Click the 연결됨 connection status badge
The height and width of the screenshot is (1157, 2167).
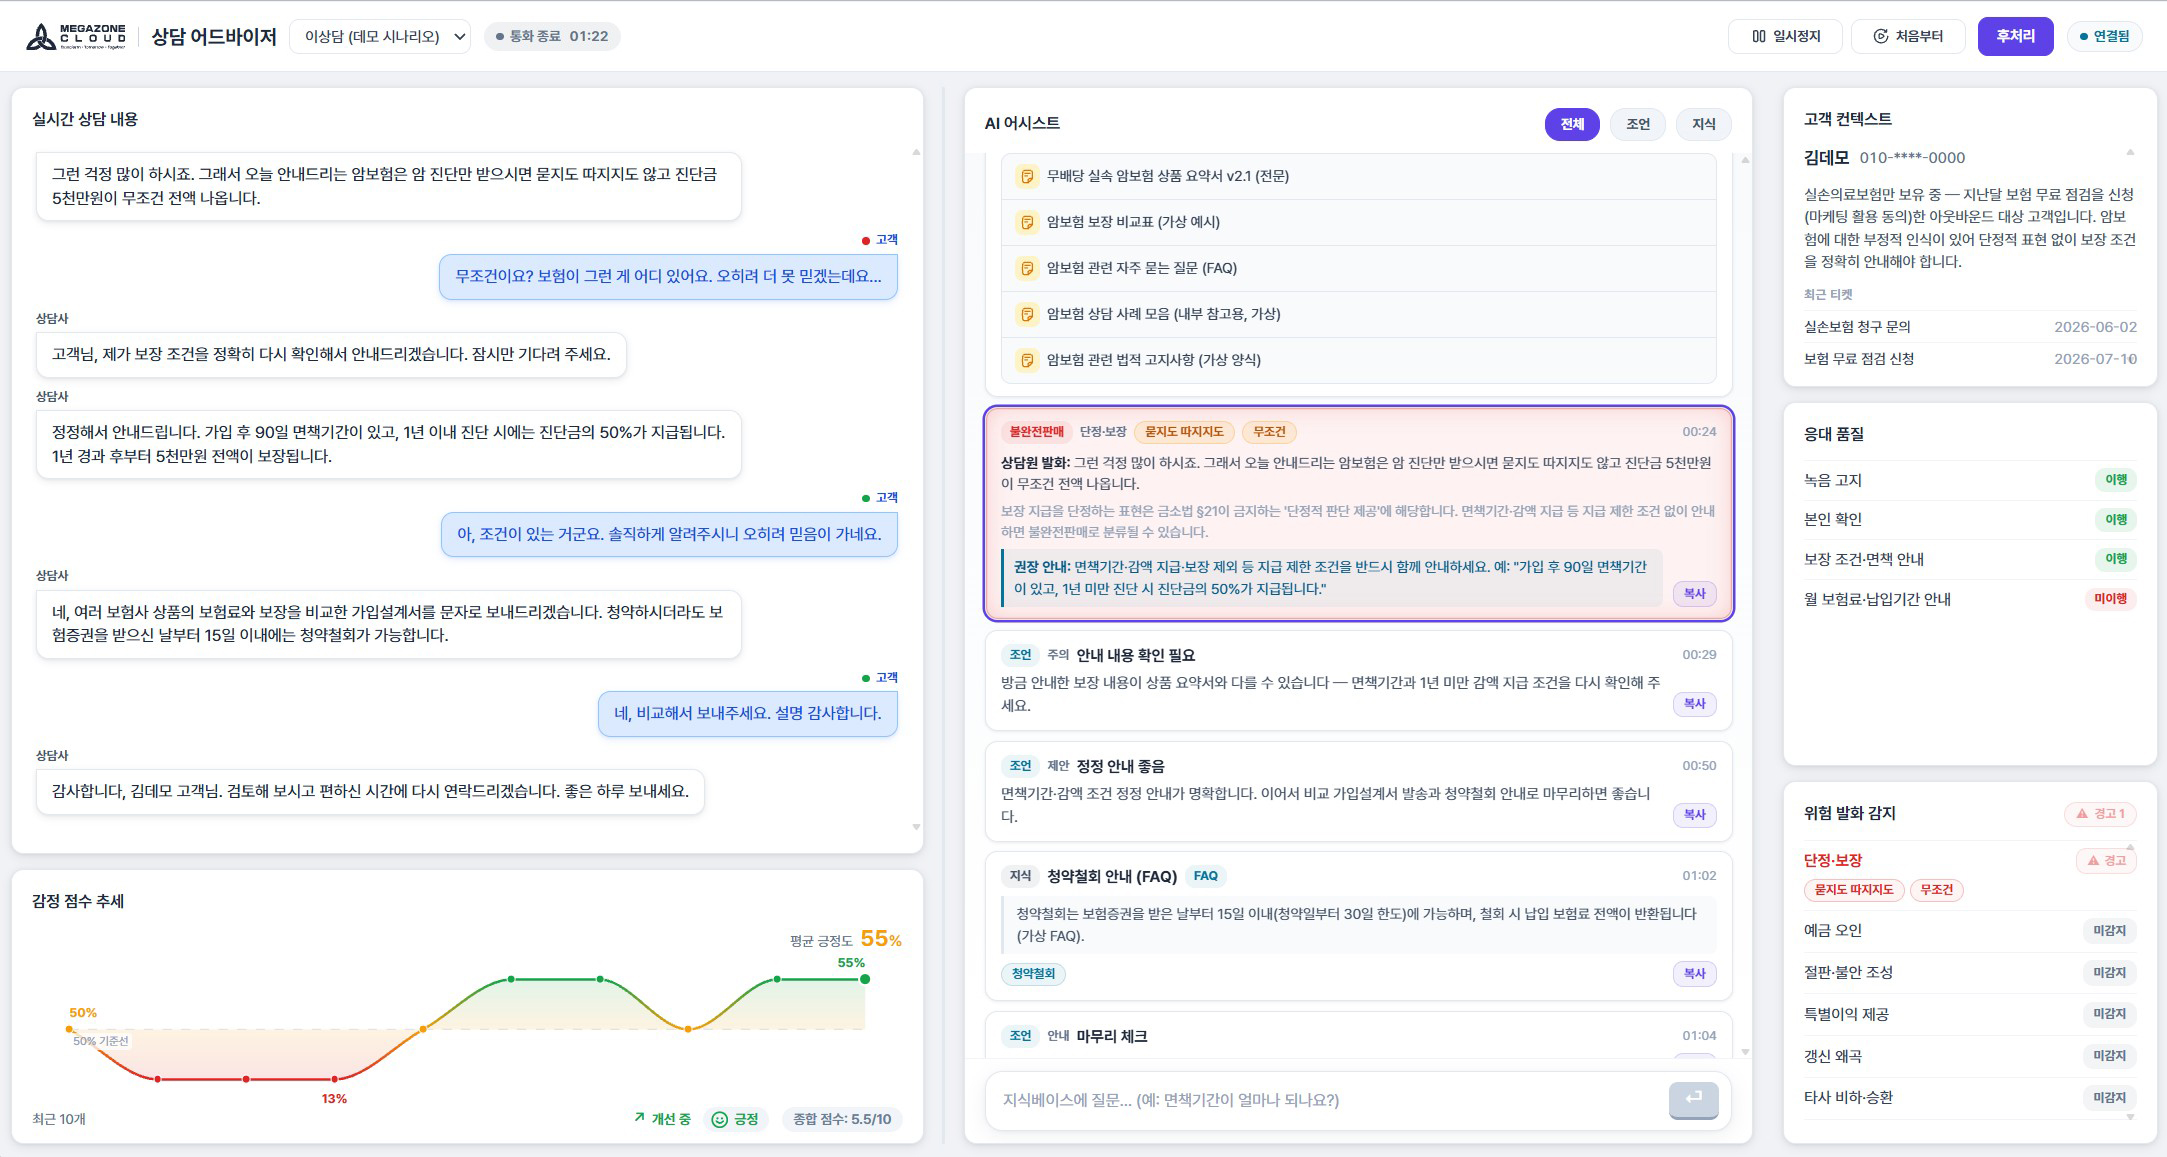[2104, 36]
